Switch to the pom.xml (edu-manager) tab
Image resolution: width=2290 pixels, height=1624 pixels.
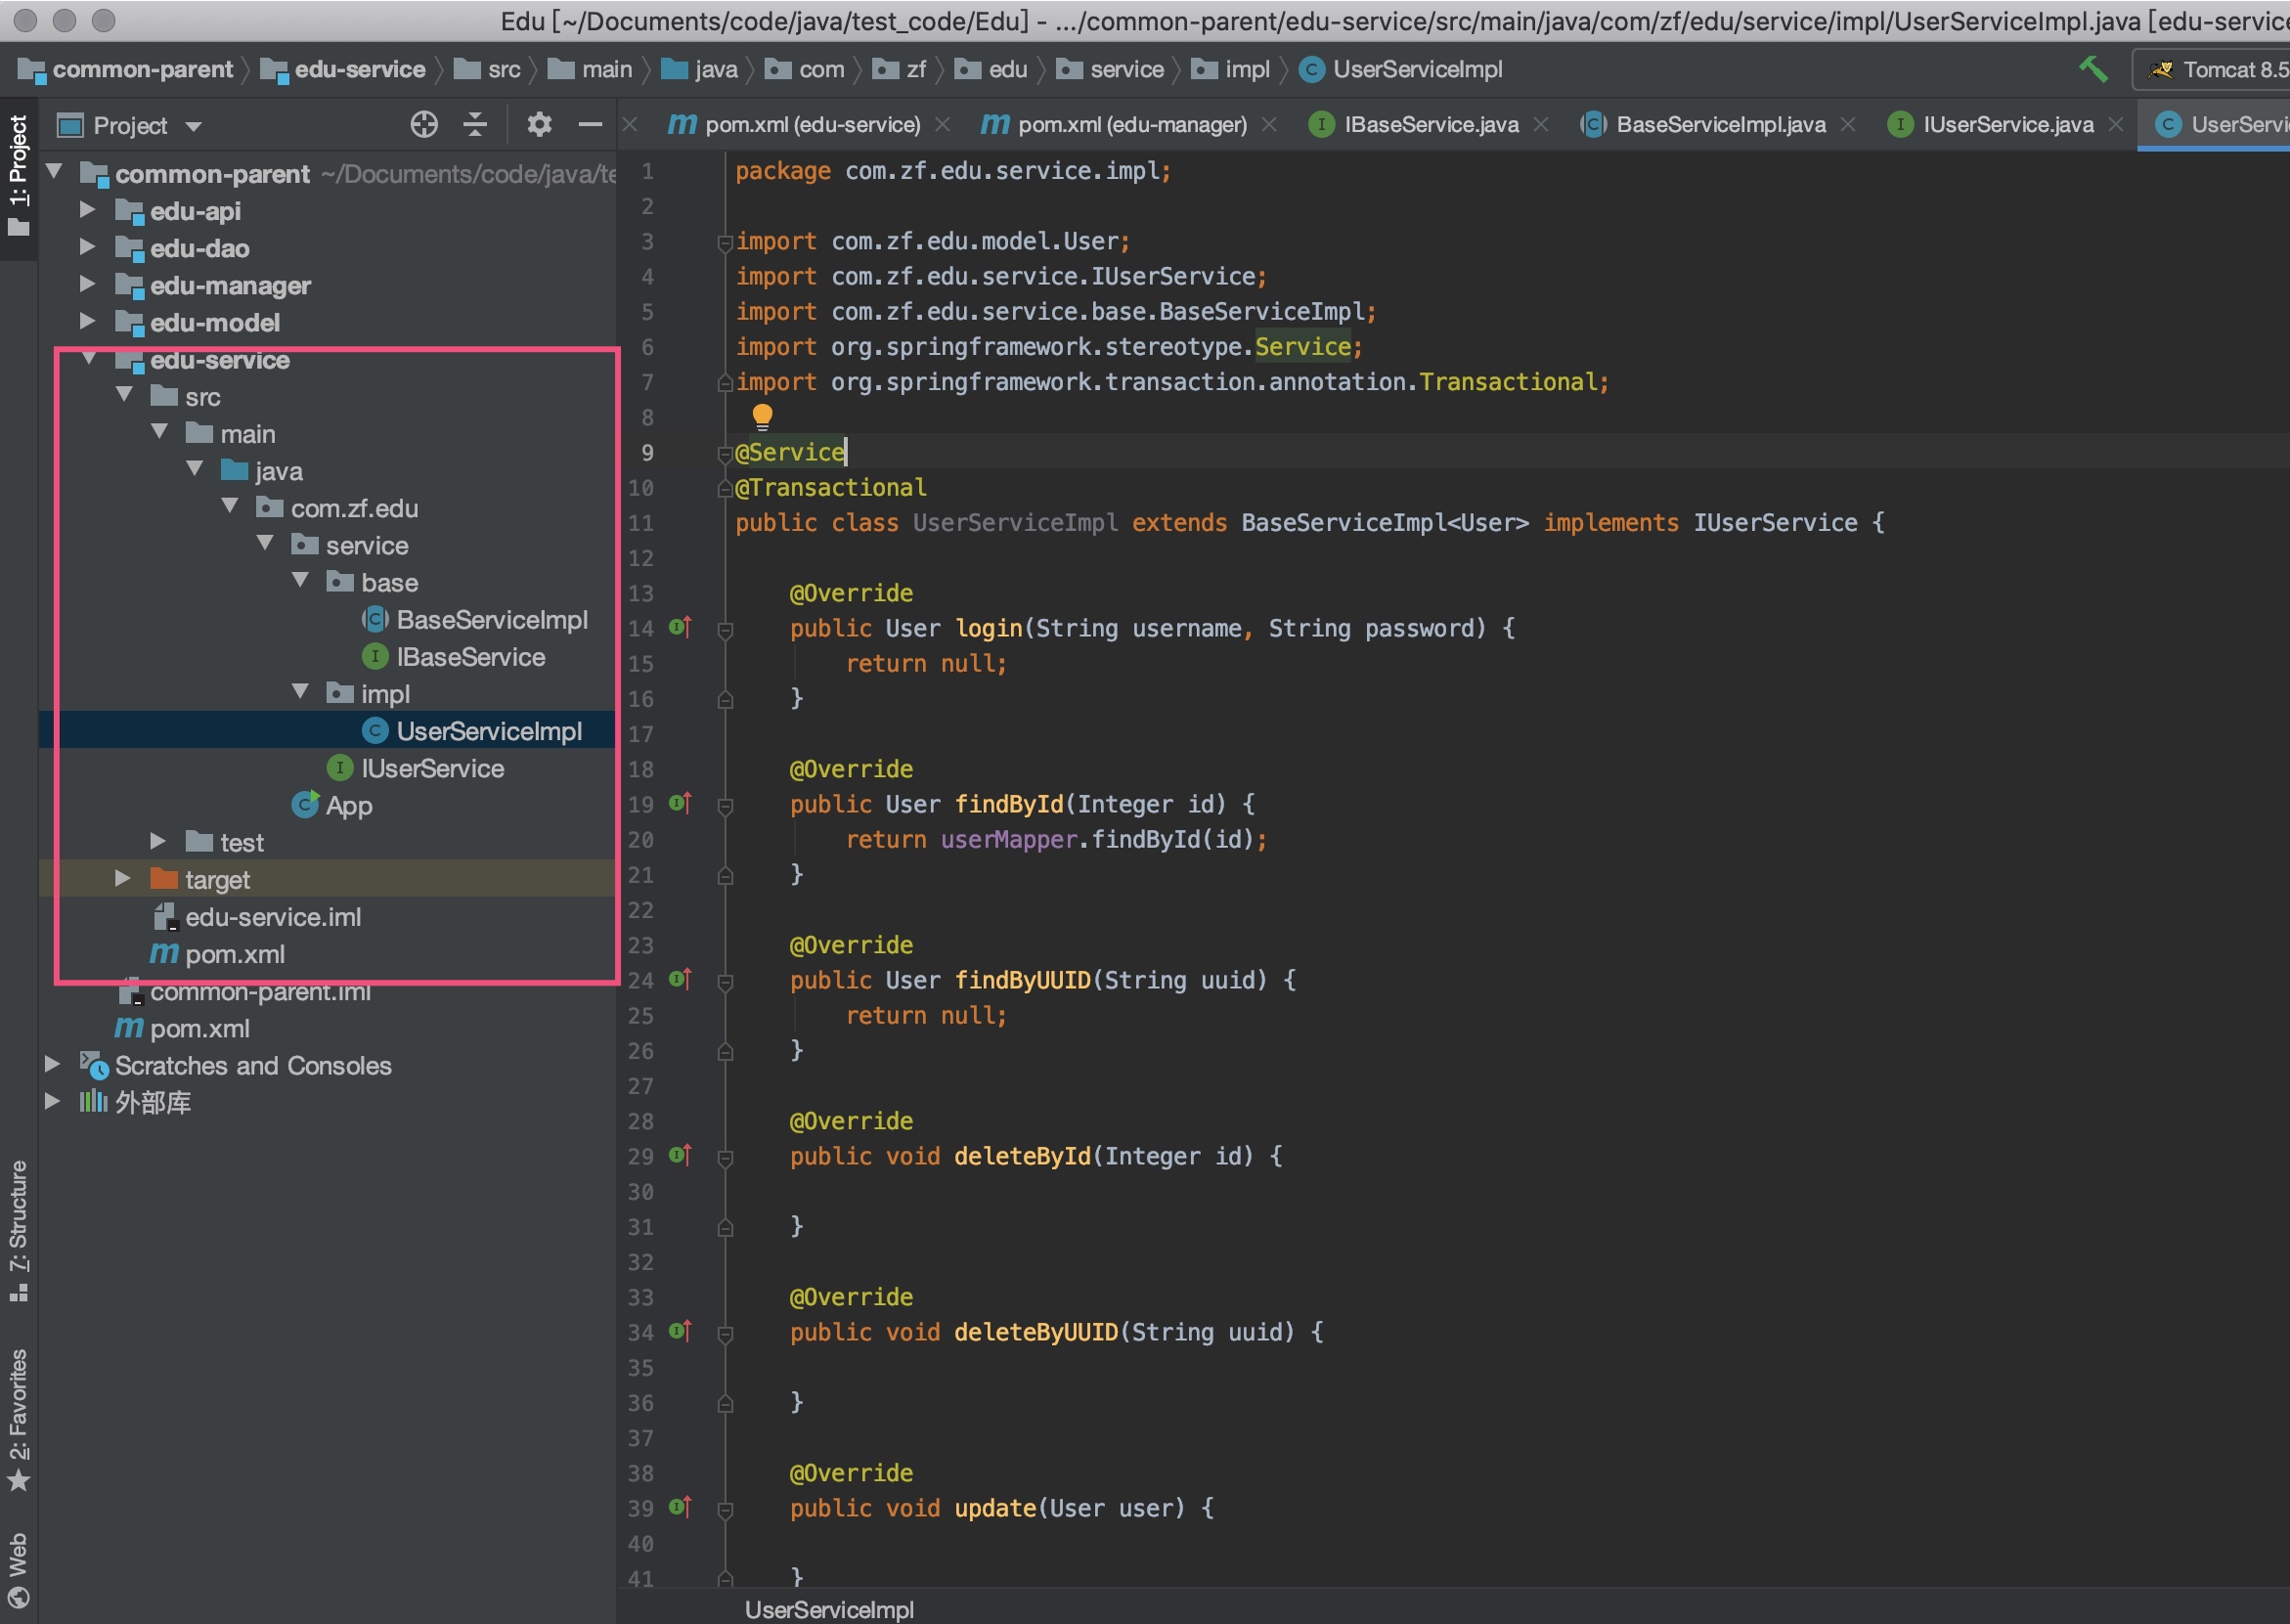(x=1131, y=125)
